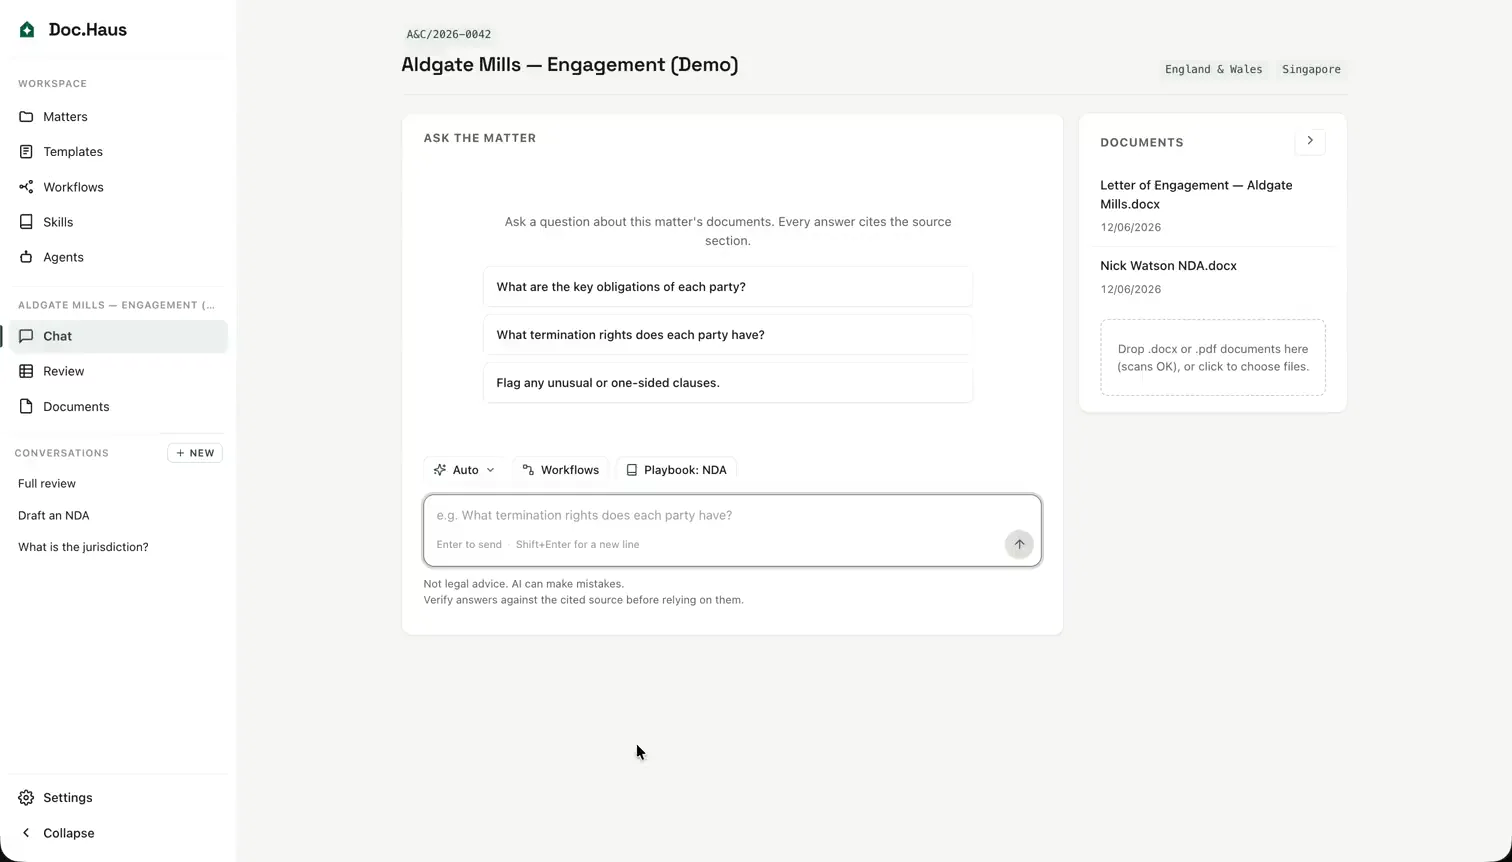Select the Chat tab of the matter
The height and width of the screenshot is (862, 1512).
[118, 336]
